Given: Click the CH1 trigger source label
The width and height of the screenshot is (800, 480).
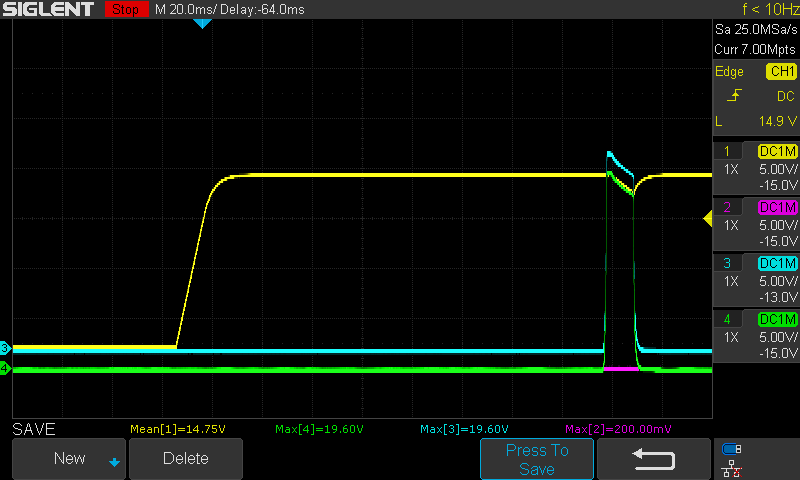Looking at the screenshot, I should click(782, 71).
